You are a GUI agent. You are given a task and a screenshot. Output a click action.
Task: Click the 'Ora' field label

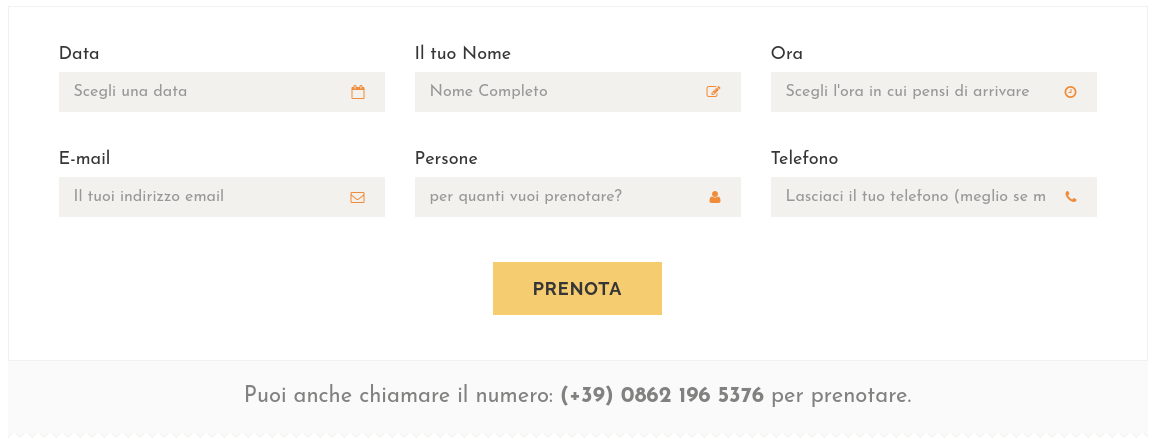(x=786, y=53)
